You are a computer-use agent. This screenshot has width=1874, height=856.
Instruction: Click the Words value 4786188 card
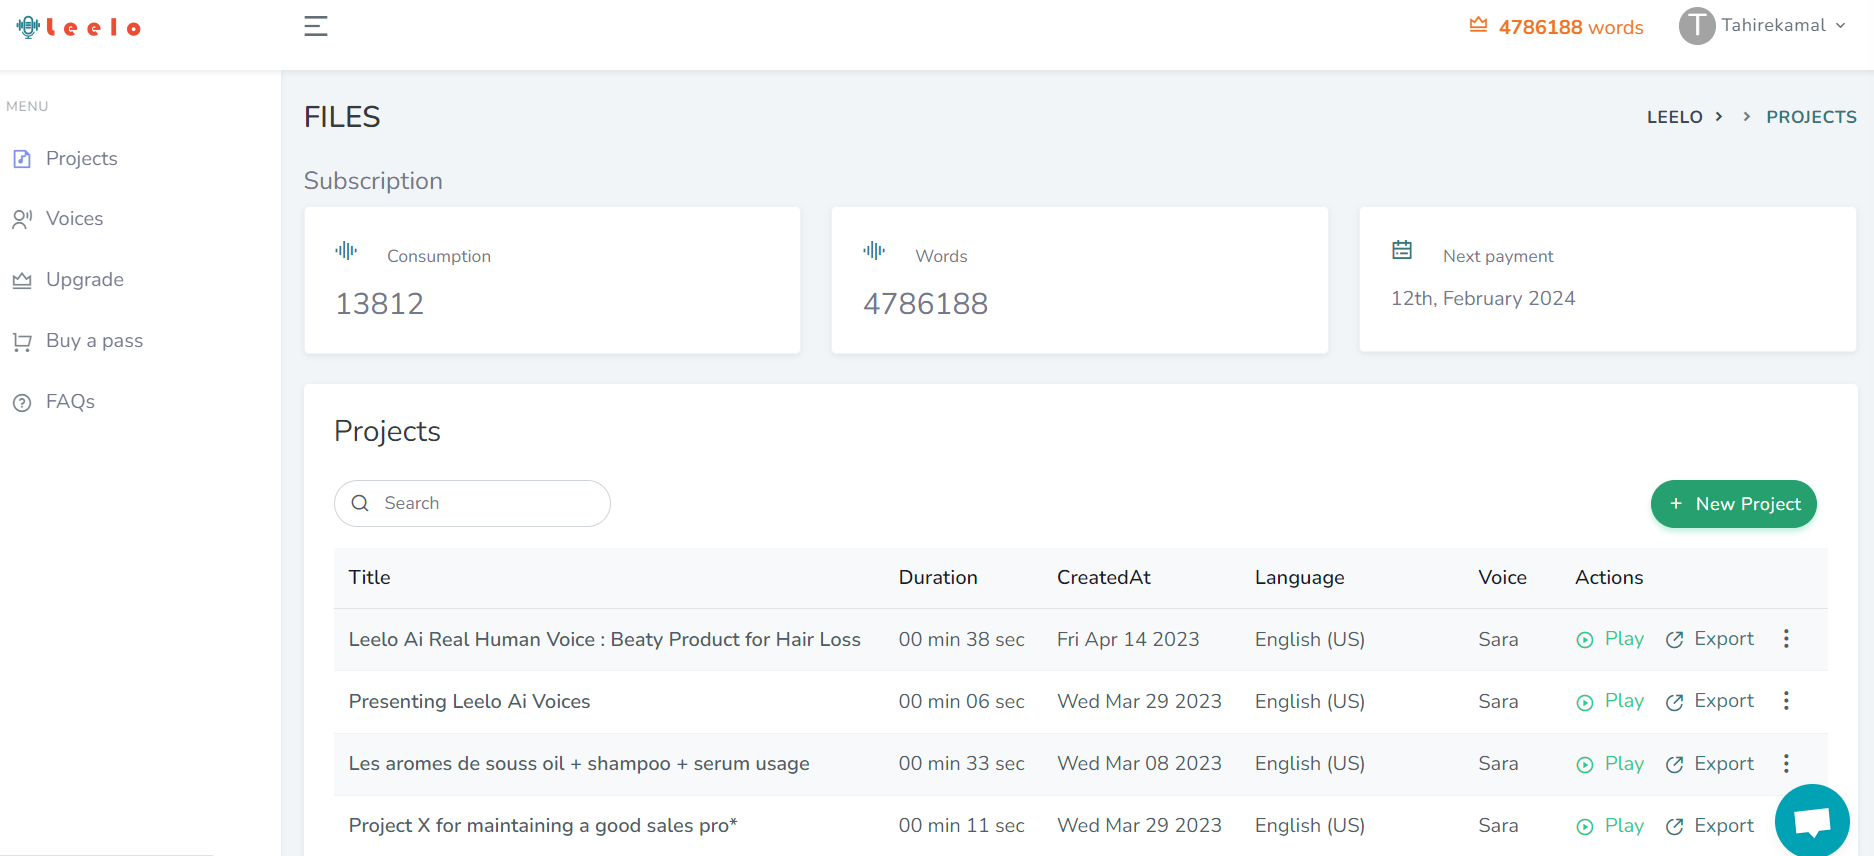click(926, 303)
